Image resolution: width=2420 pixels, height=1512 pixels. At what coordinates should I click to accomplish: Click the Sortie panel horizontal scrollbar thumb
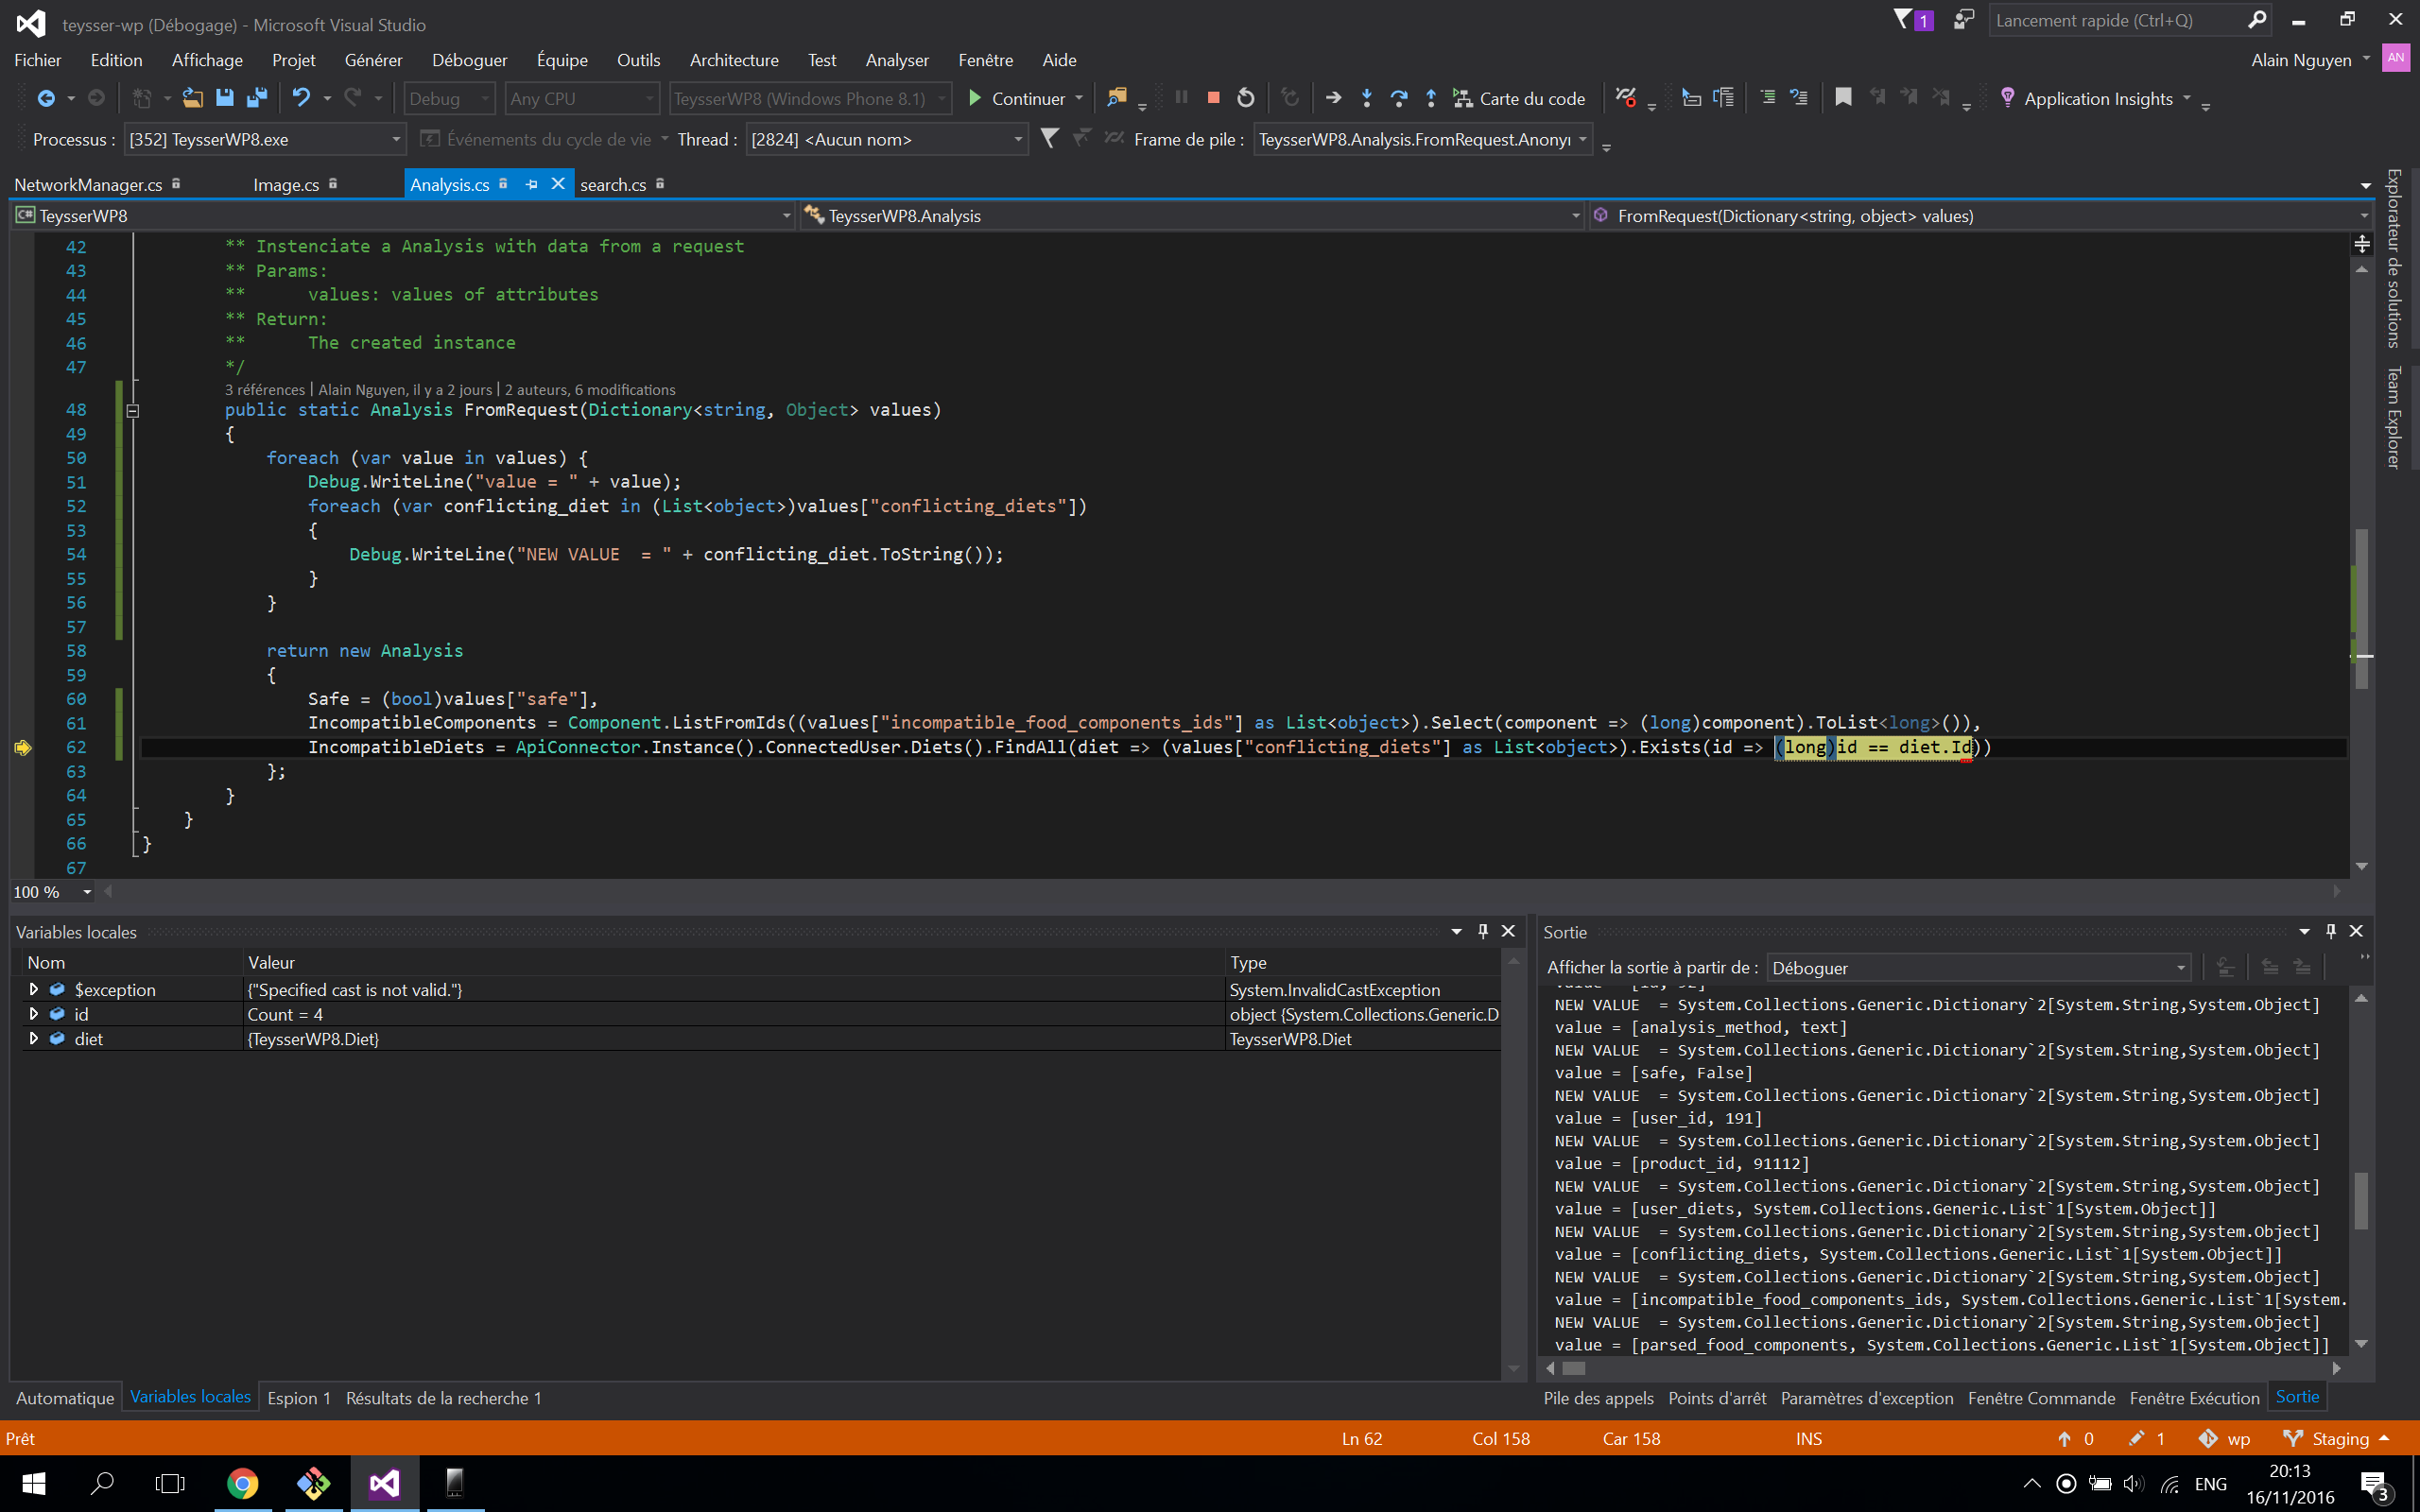[x=1574, y=1368]
